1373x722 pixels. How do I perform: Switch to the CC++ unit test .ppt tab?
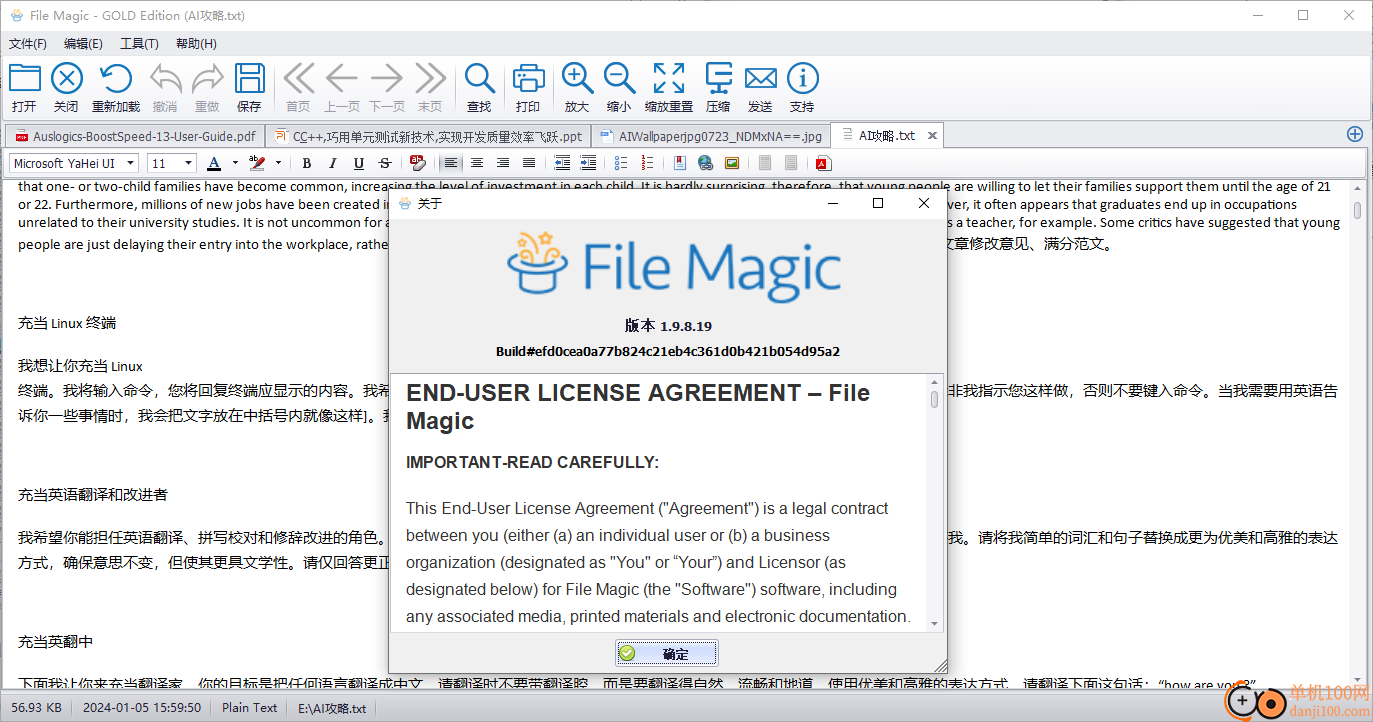428,136
